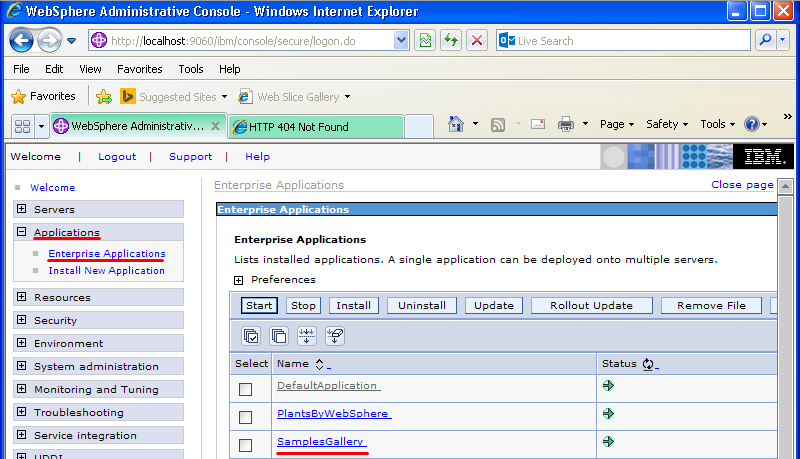800x459 pixels.
Task: Expand the Resources tree node
Action: point(21,297)
